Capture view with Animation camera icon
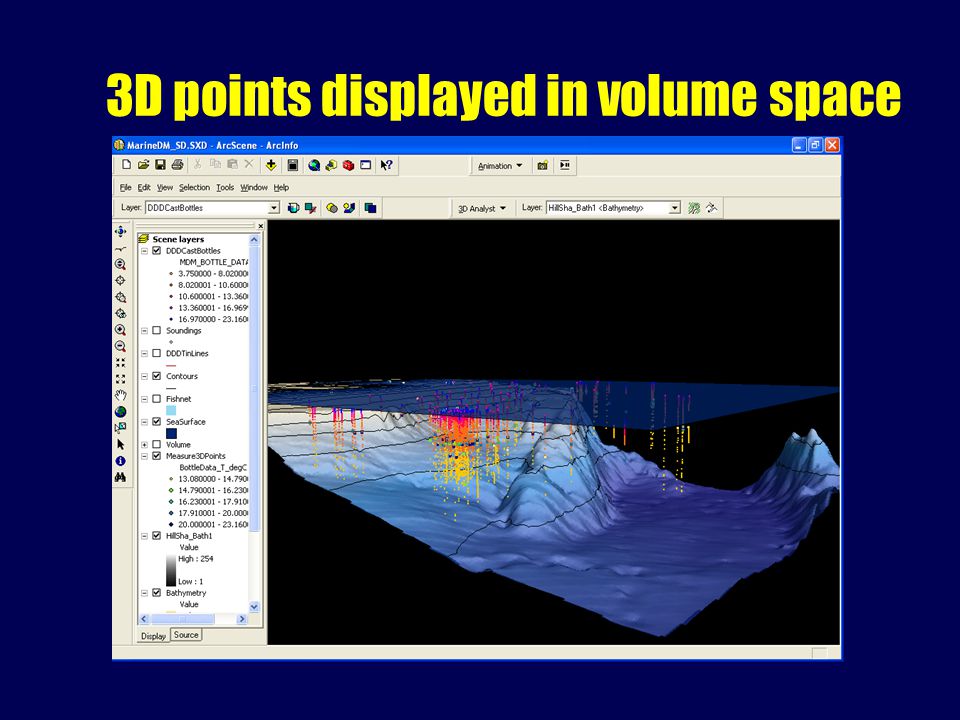Viewport: 960px width, 720px height. click(x=542, y=165)
